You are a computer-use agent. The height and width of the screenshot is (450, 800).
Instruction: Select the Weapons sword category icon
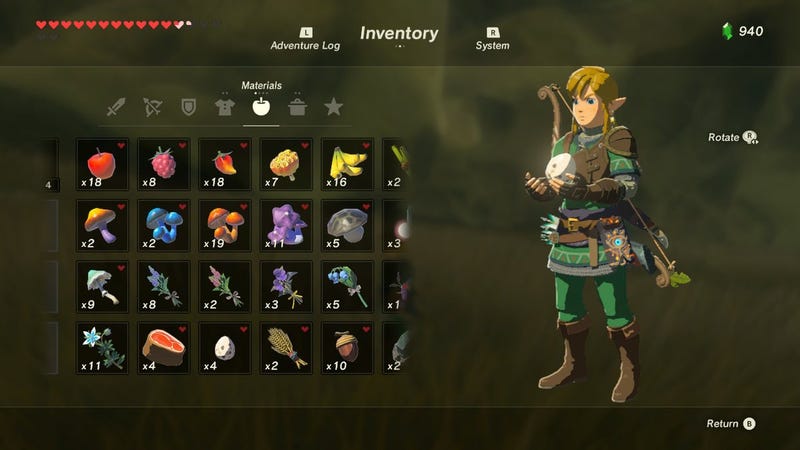[x=116, y=107]
